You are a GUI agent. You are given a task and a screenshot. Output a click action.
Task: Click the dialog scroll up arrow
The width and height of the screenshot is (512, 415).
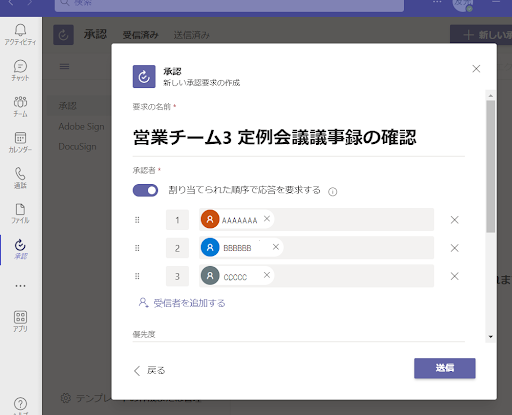pos(490,96)
